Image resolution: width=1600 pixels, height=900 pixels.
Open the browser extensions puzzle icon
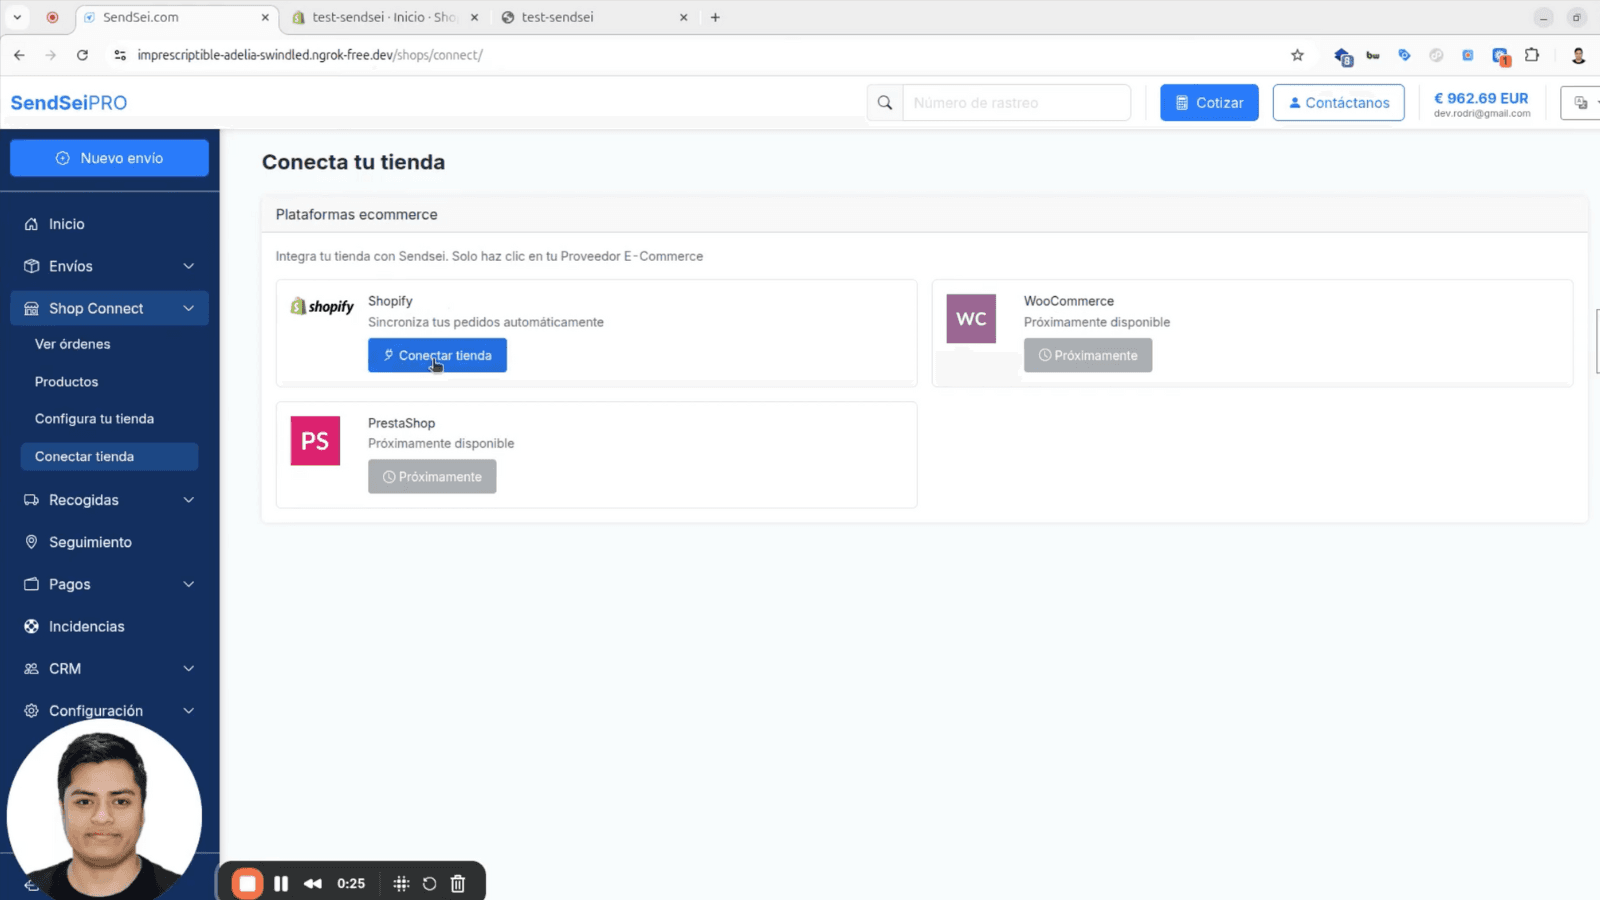tap(1532, 55)
